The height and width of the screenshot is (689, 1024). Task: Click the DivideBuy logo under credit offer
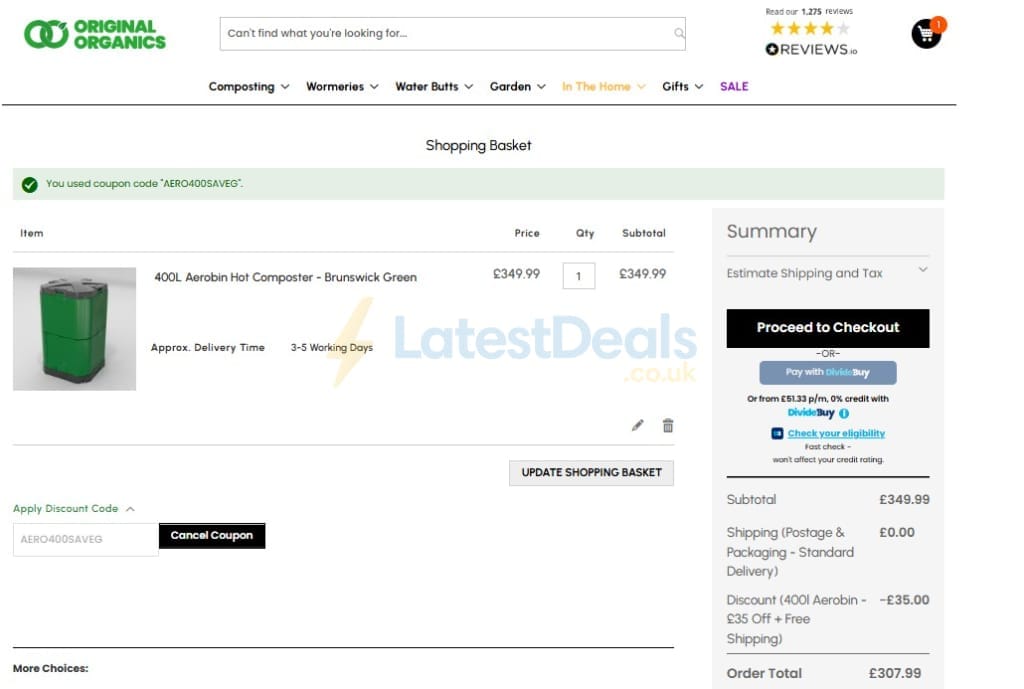810,413
